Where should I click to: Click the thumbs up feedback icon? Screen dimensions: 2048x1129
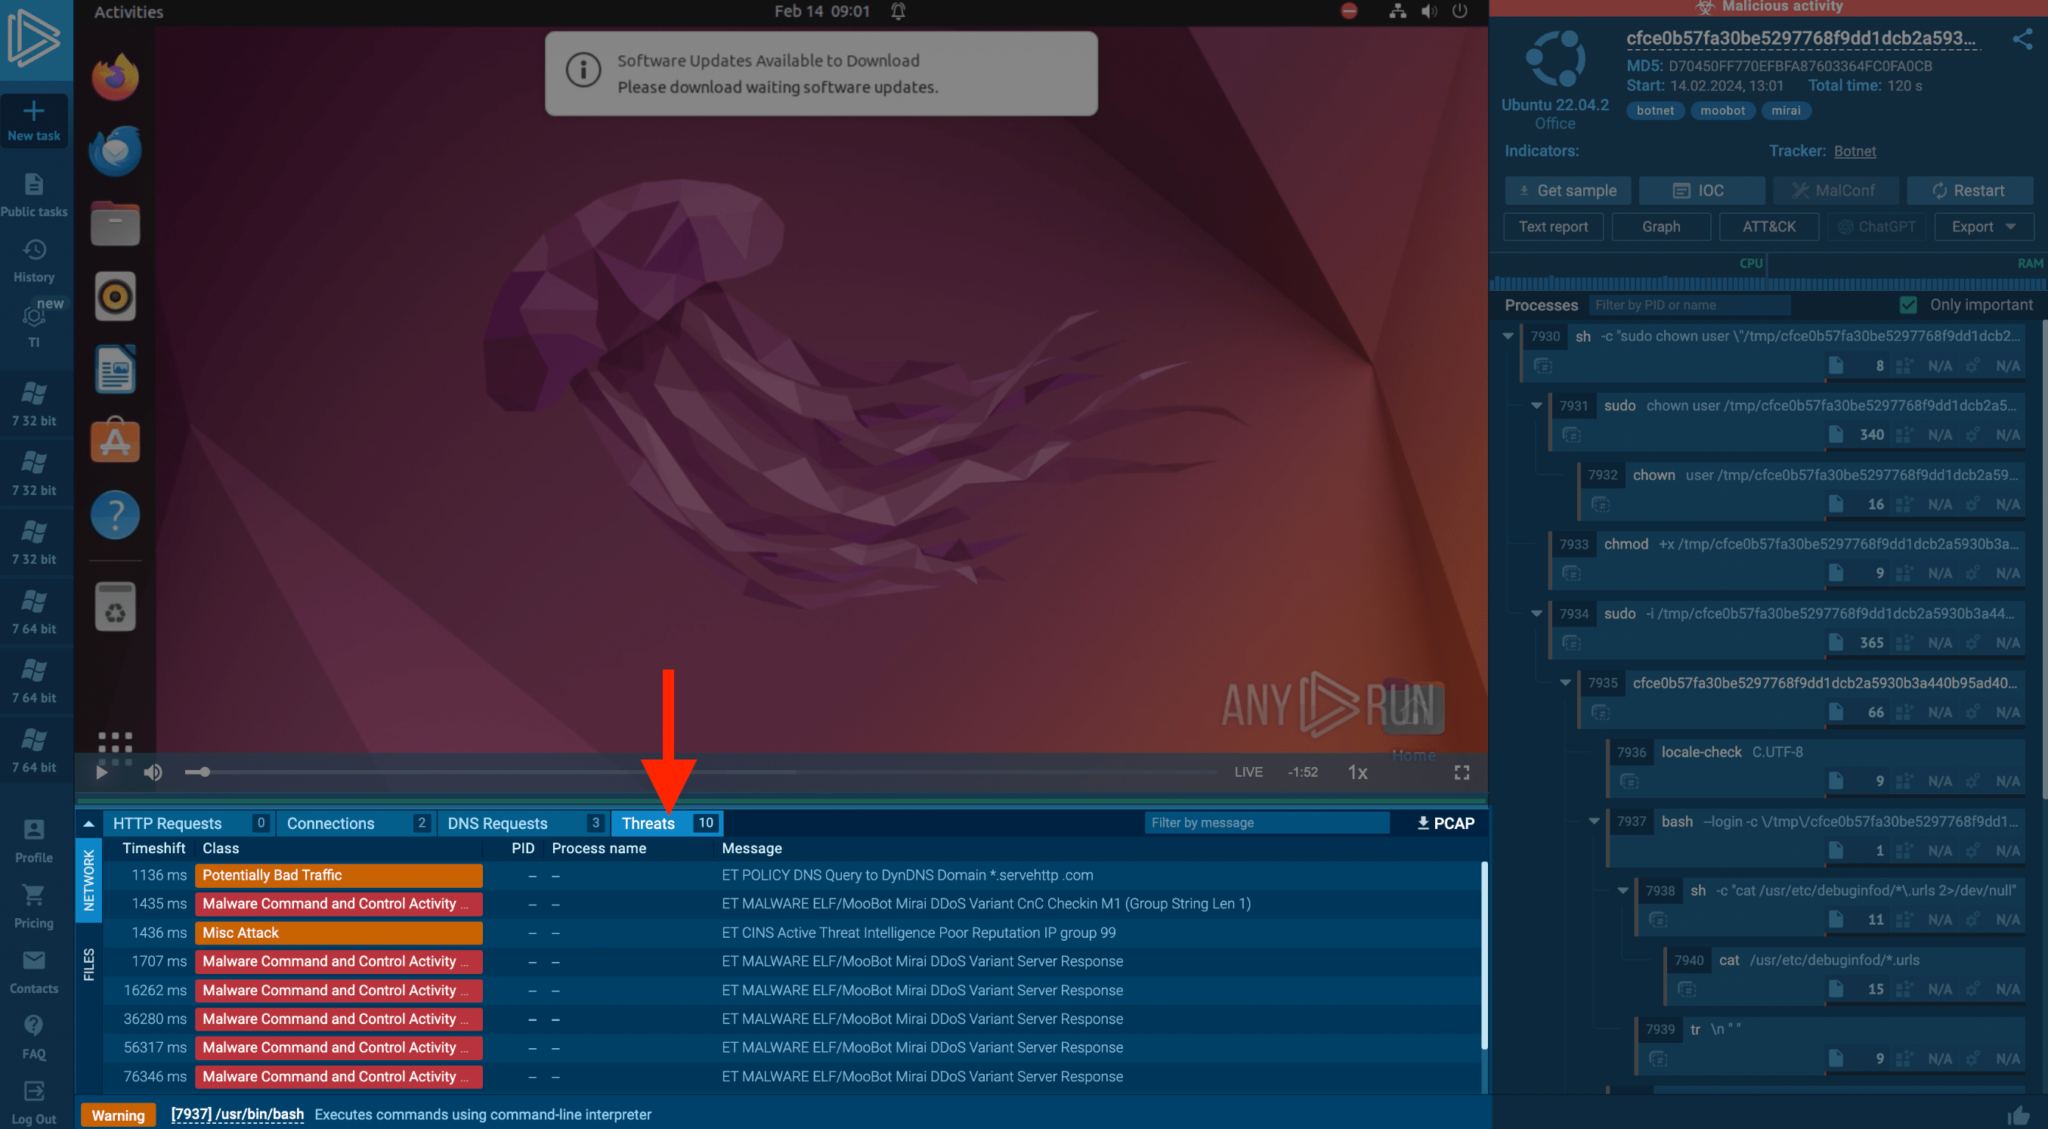coord(2018,1115)
